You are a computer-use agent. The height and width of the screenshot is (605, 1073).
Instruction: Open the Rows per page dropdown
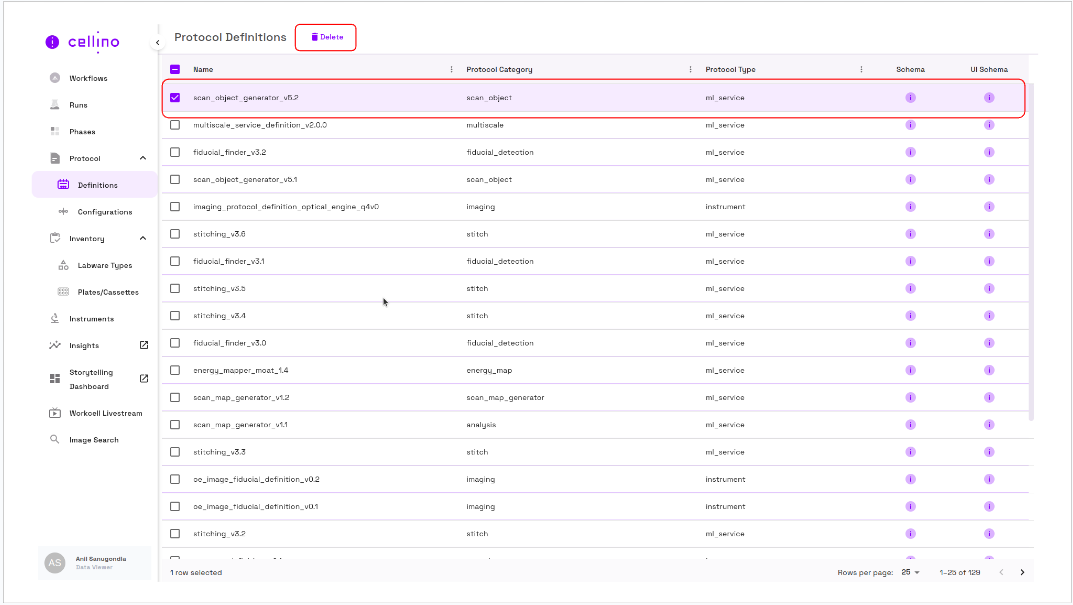[x=910, y=572]
